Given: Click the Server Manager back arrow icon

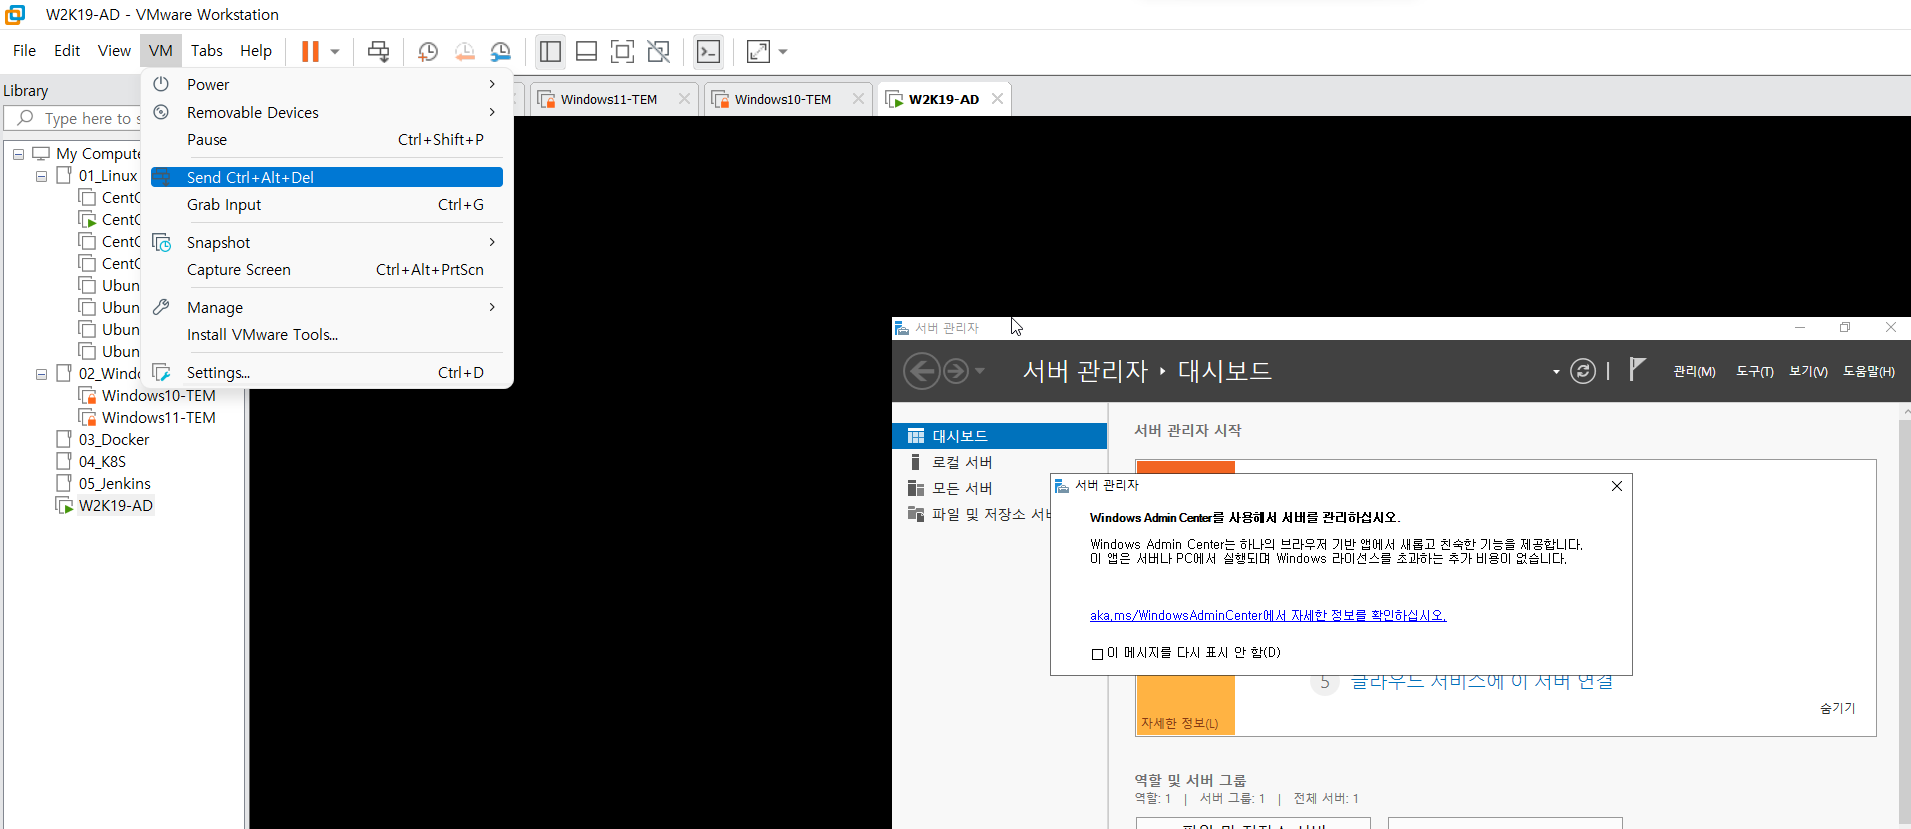Looking at the screenshot, I should coord(921,371).
